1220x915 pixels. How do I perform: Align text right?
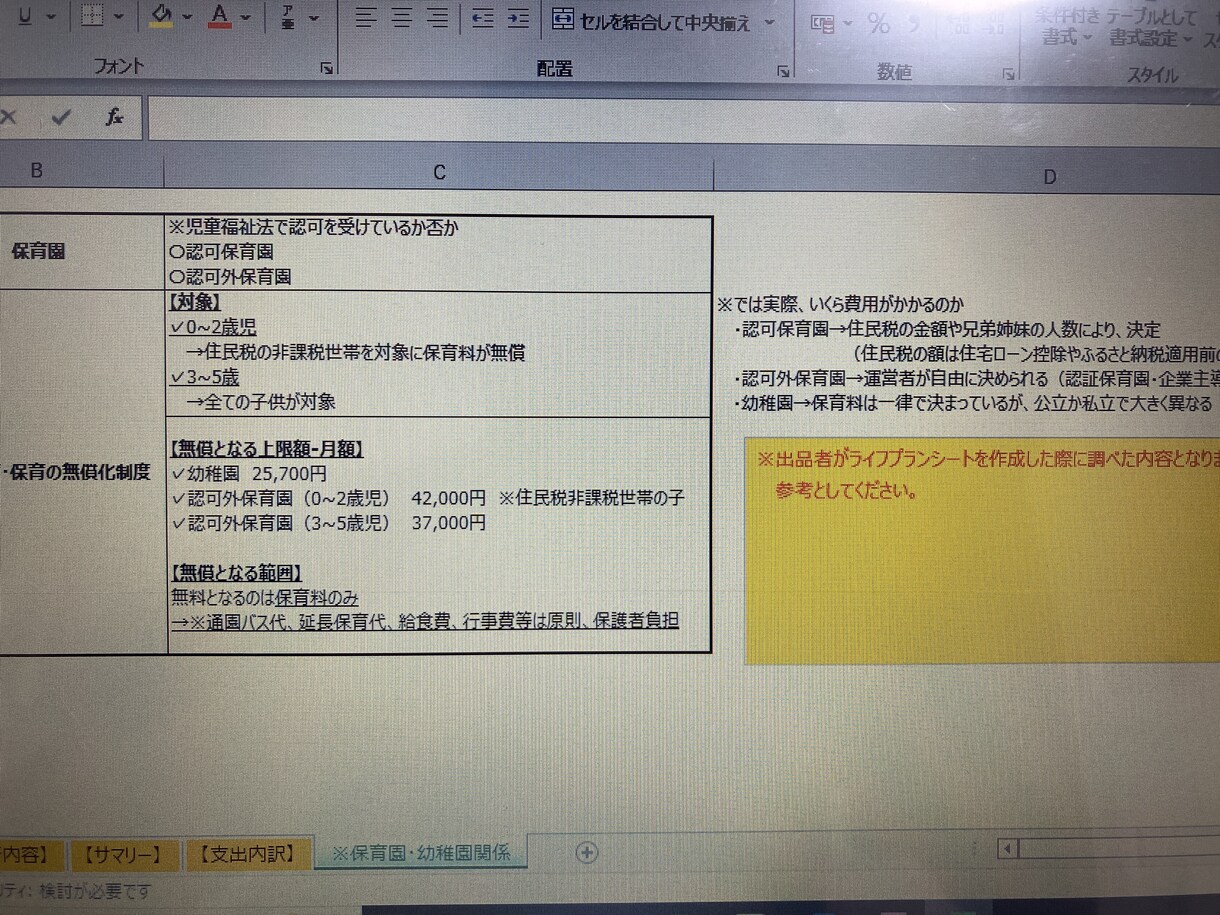(x=437, y=18)
